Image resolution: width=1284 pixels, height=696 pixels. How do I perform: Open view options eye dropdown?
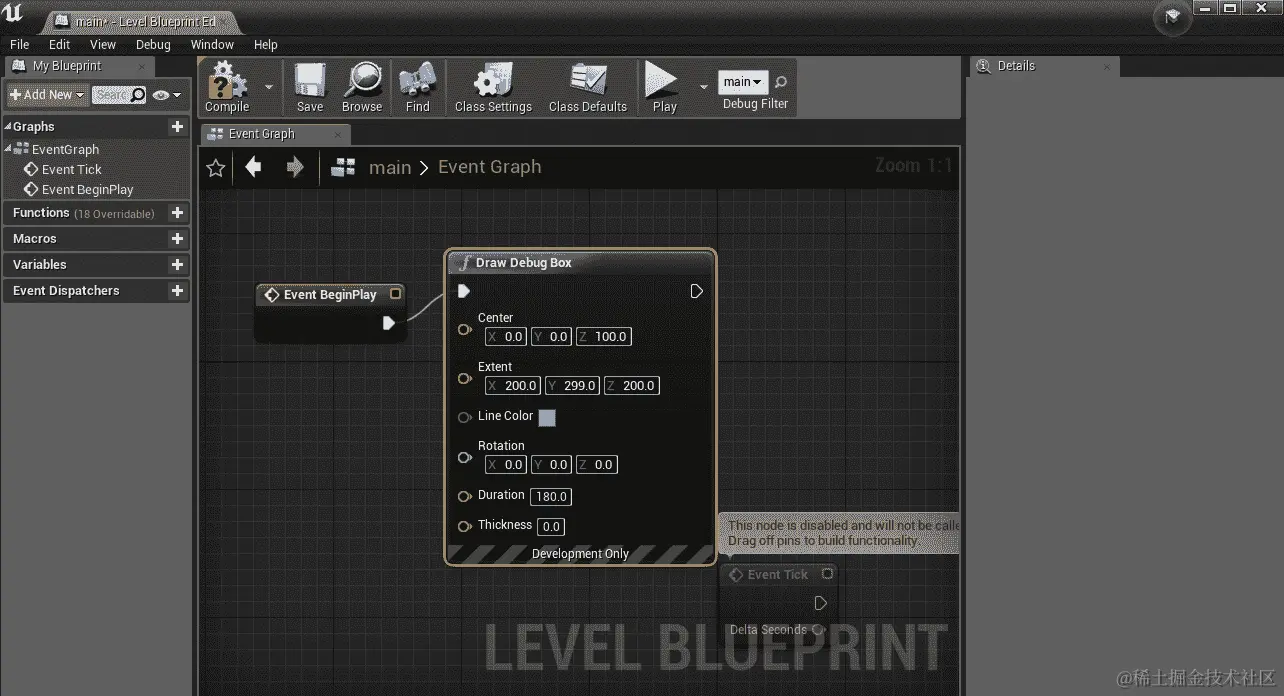pyautogui.click(x=167, y=95)
